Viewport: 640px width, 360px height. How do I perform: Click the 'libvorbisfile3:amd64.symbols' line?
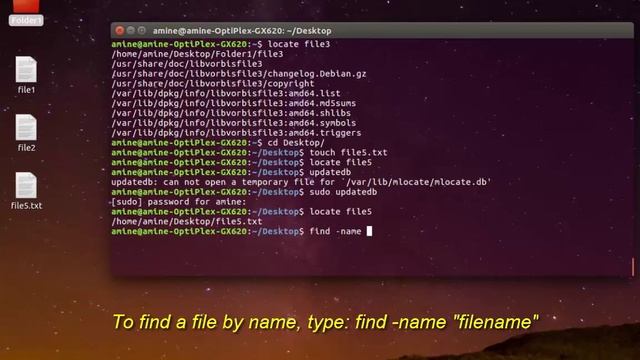pyautogui.click(x=233, y=123)
